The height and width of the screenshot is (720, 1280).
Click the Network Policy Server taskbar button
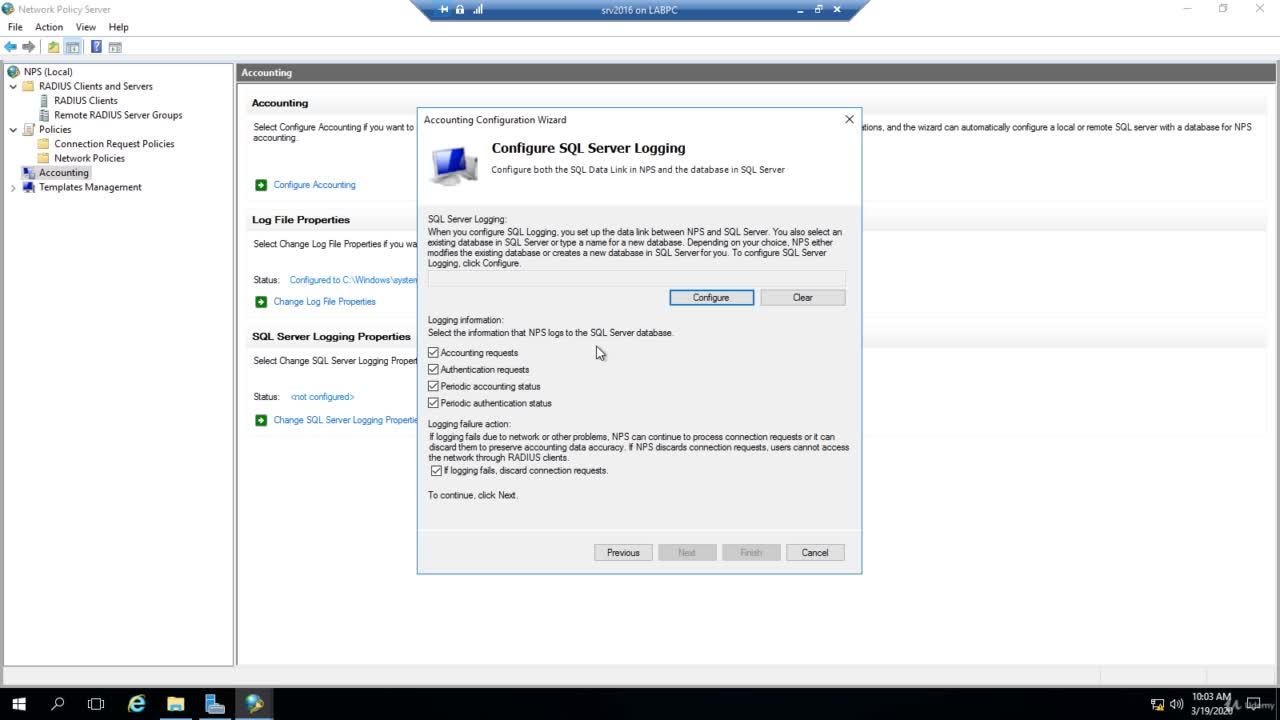point(255,704)
